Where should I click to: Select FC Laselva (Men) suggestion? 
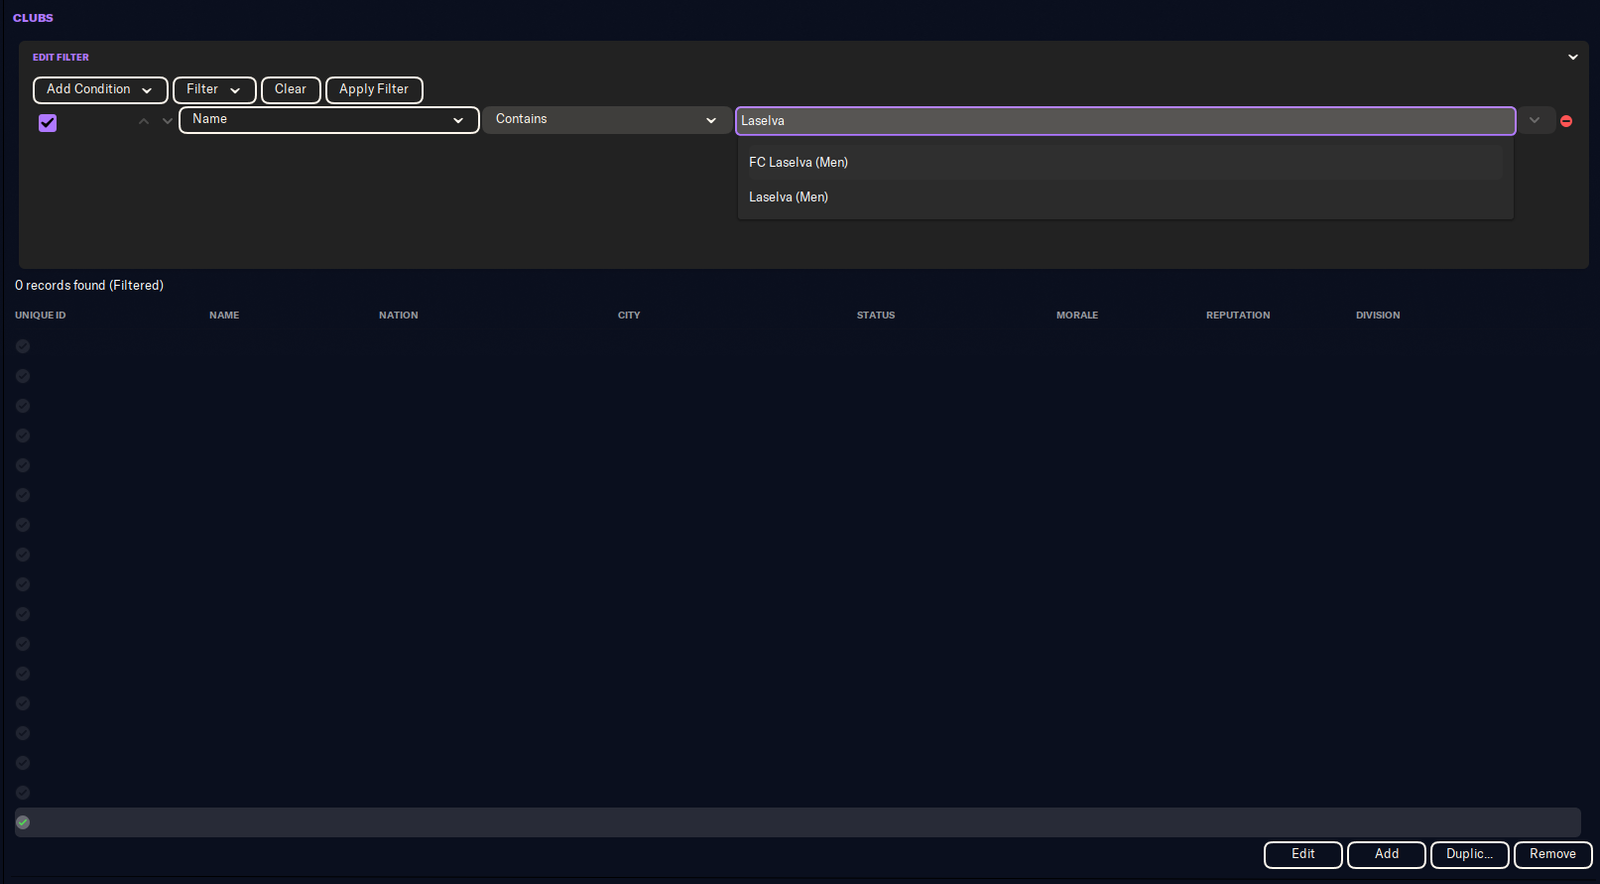point(798,162)
